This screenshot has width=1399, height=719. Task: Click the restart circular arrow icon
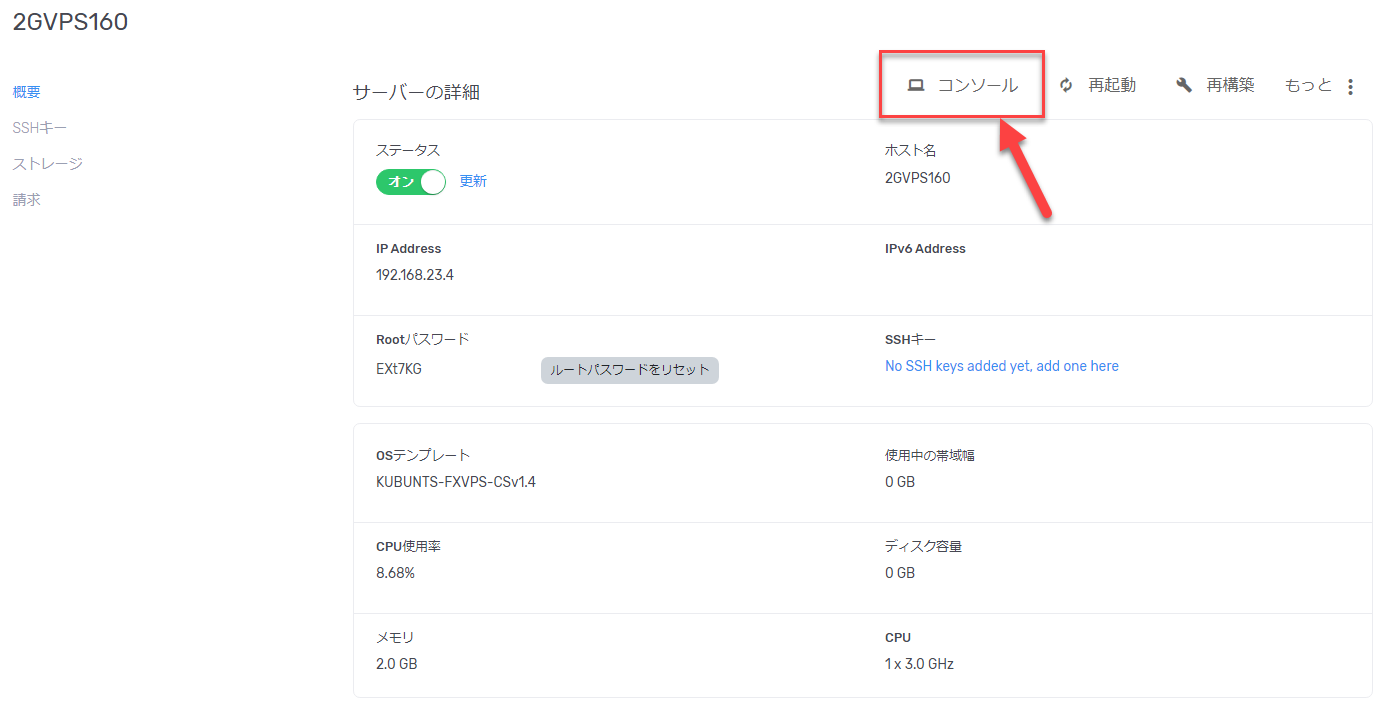[x=1065, y=85]
